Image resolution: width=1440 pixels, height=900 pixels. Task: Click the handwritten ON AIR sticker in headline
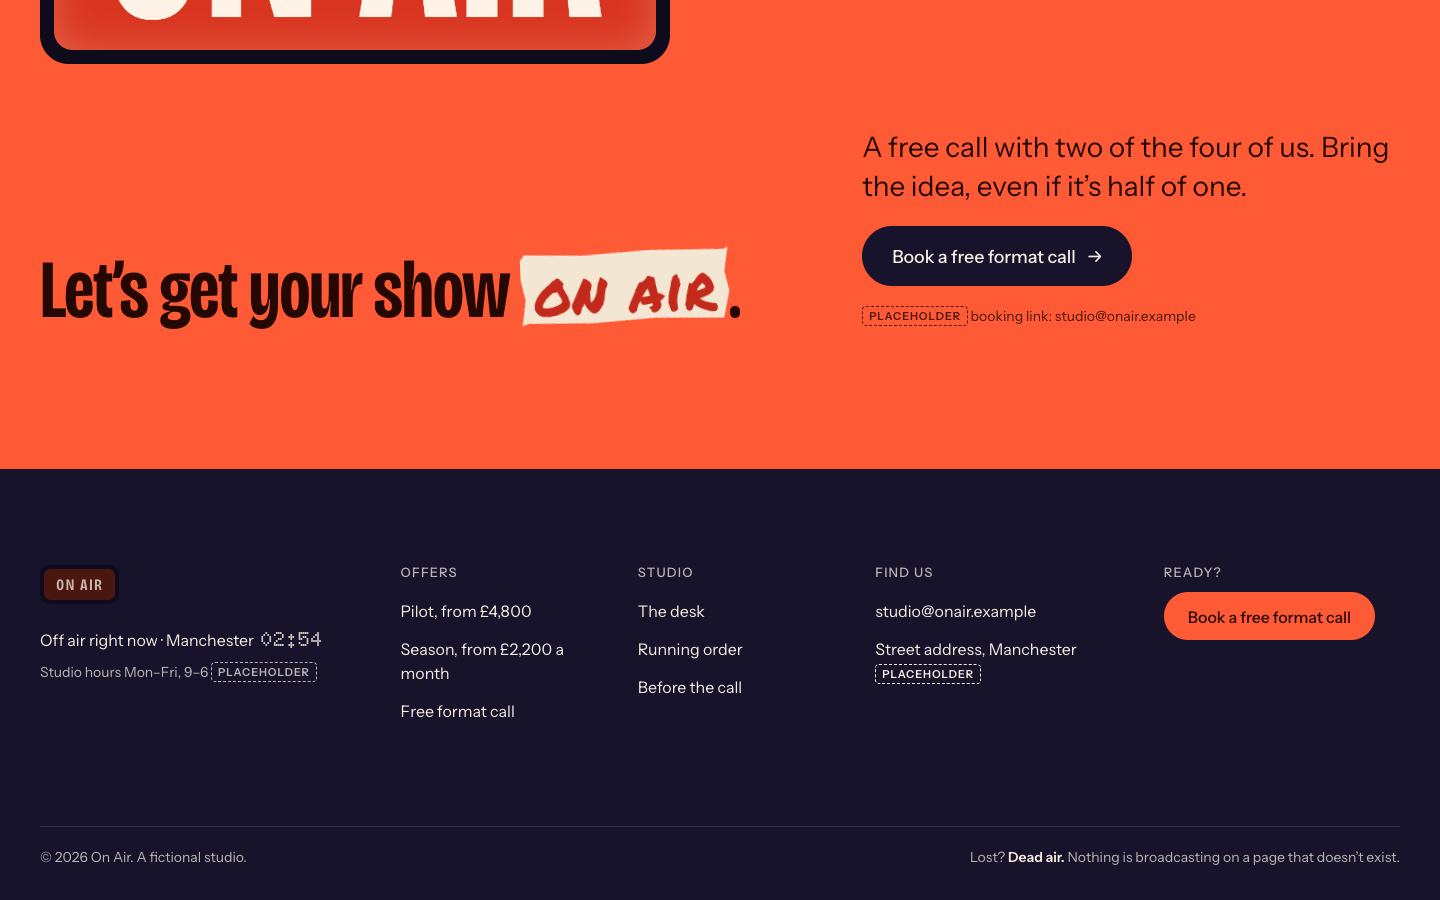point(624,288)
